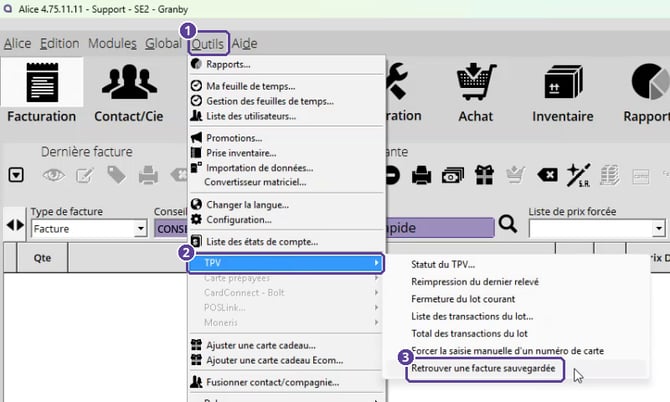Click the greyed printer icon under Dernière facture

point(148,175)
